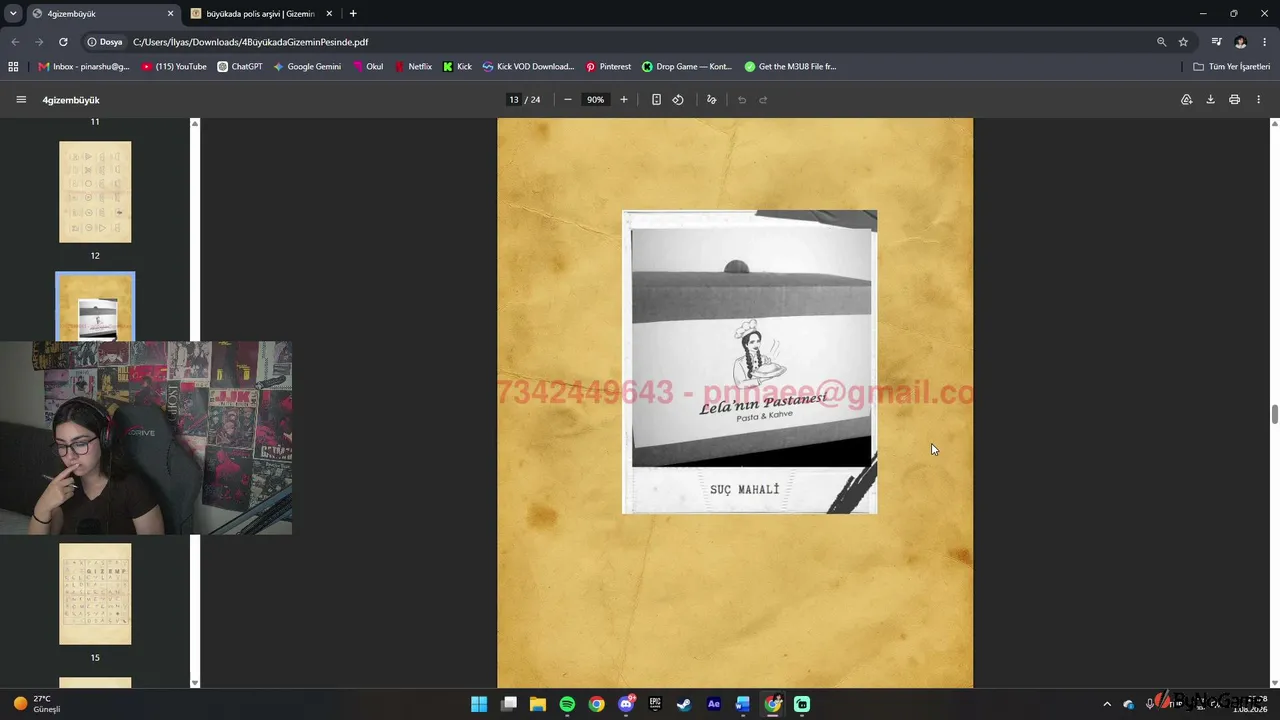1280x720 pixels.
Task: Click the 90% zoom level field
Action: pos(596,100)
